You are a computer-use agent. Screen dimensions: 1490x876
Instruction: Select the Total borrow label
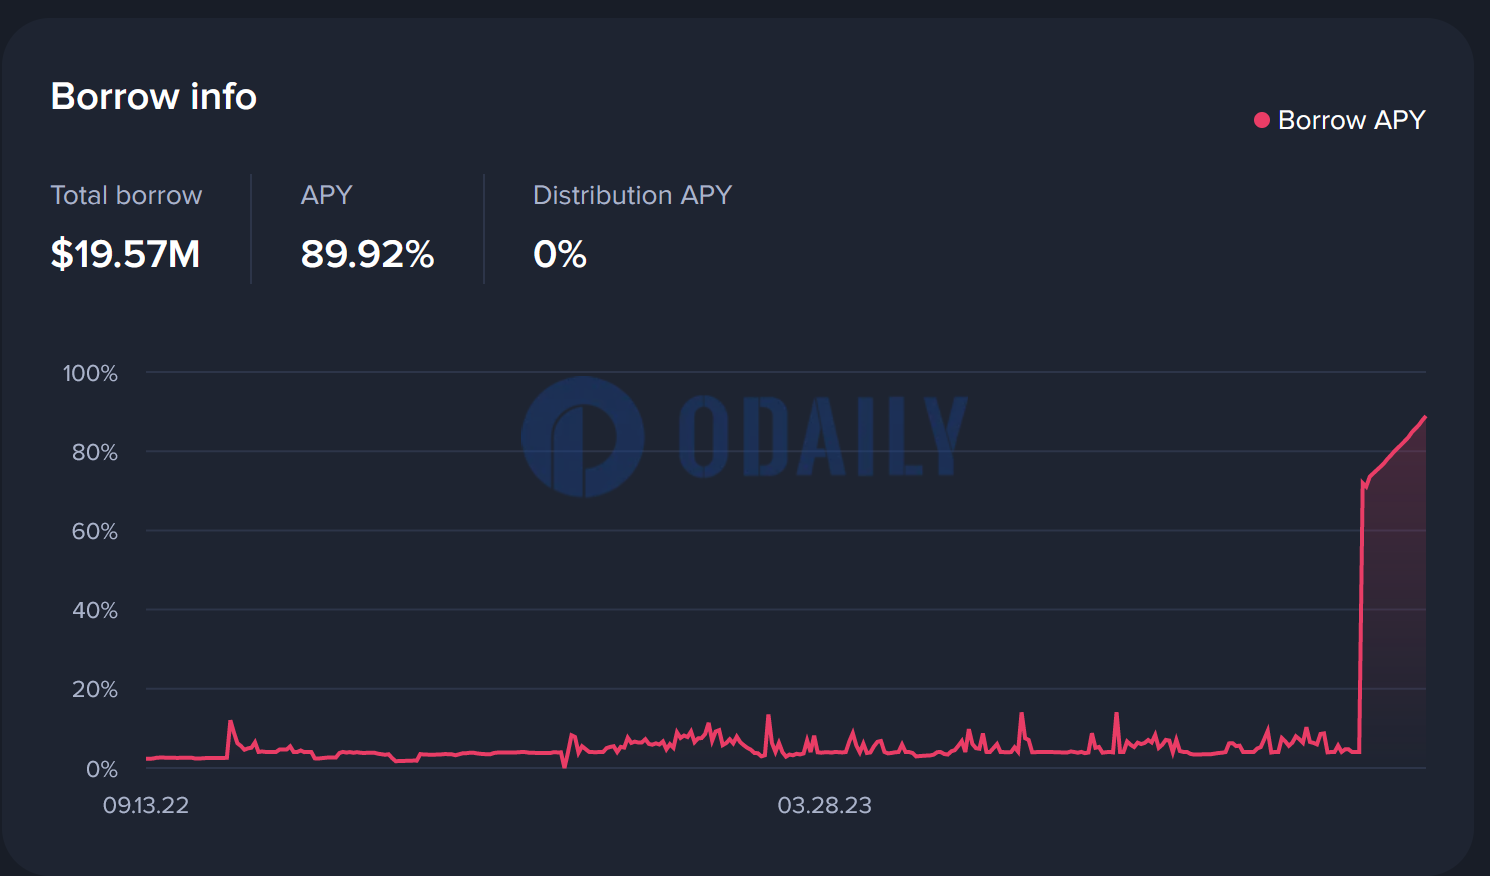pos(126,195)
